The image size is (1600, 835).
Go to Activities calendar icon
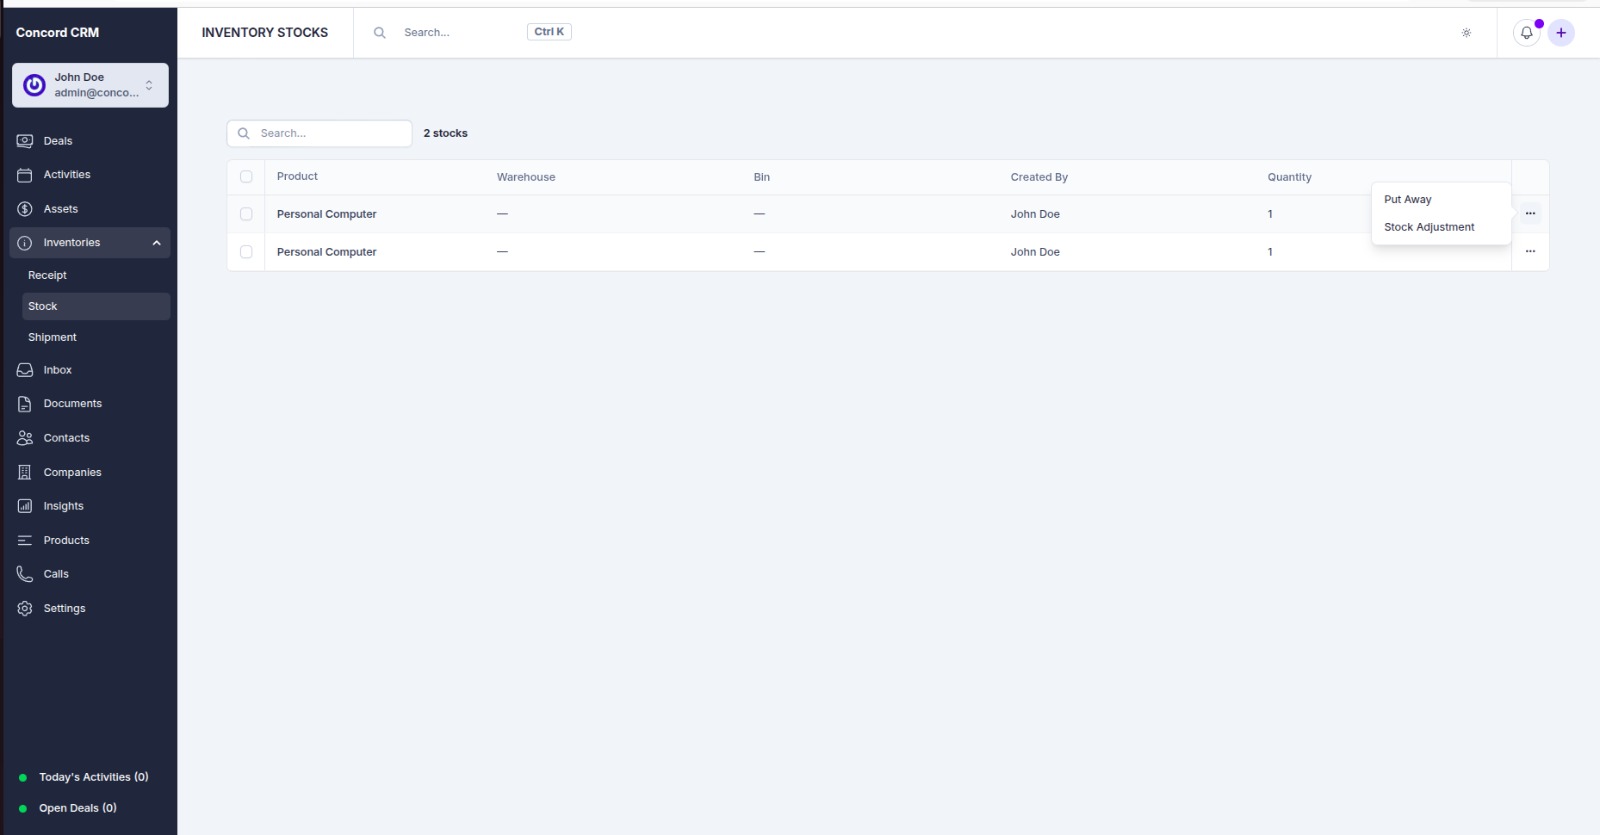coord(25,175)
